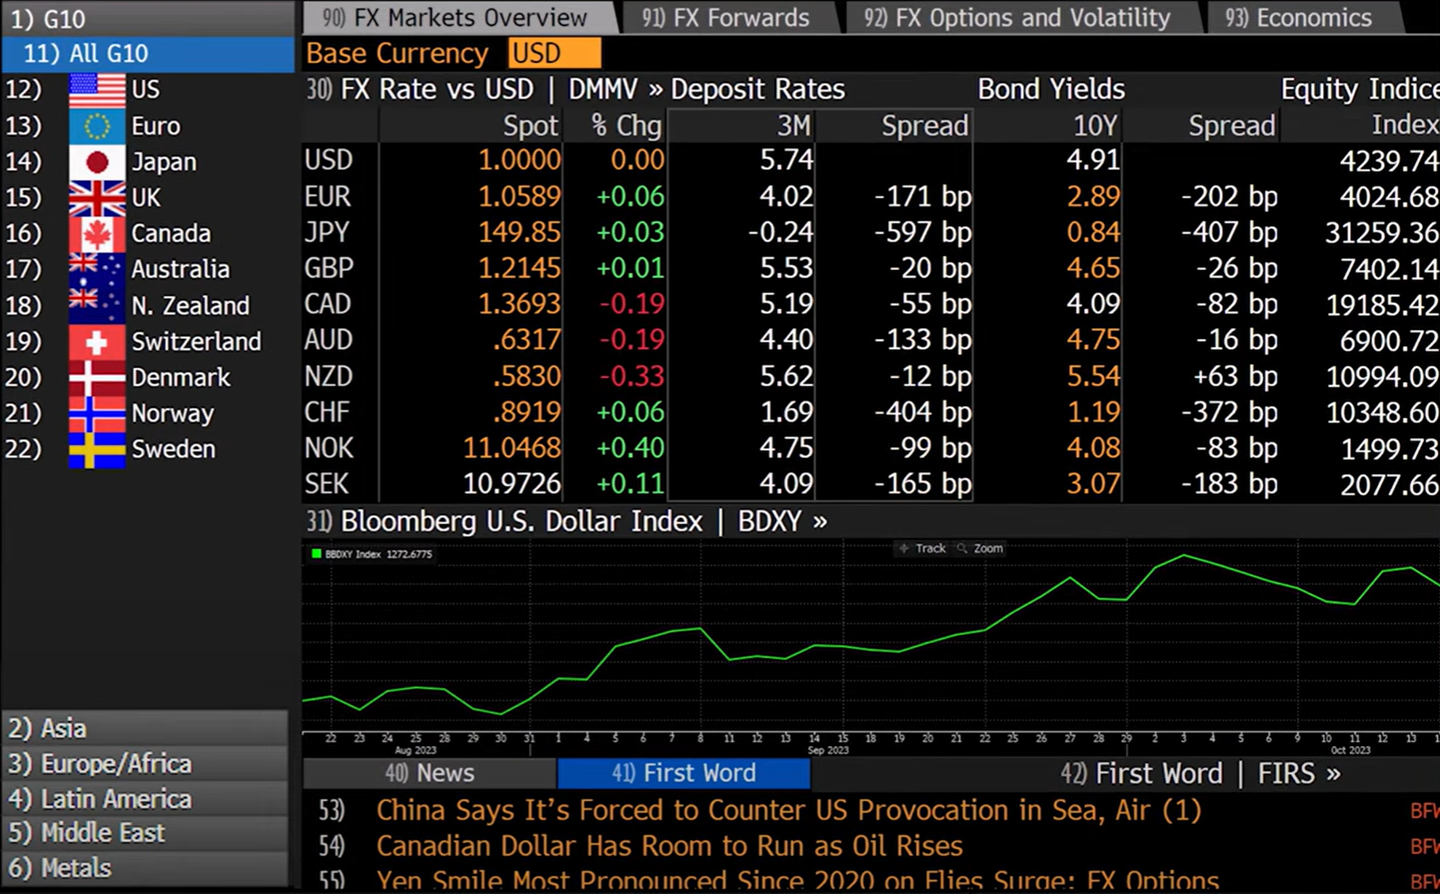Select the News tab

click(430, 773)
